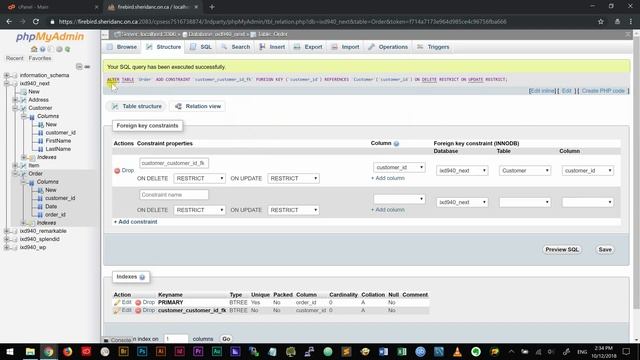The image size is (640, 360).
Task: Expand the Item table node
Action: point(15,165)
